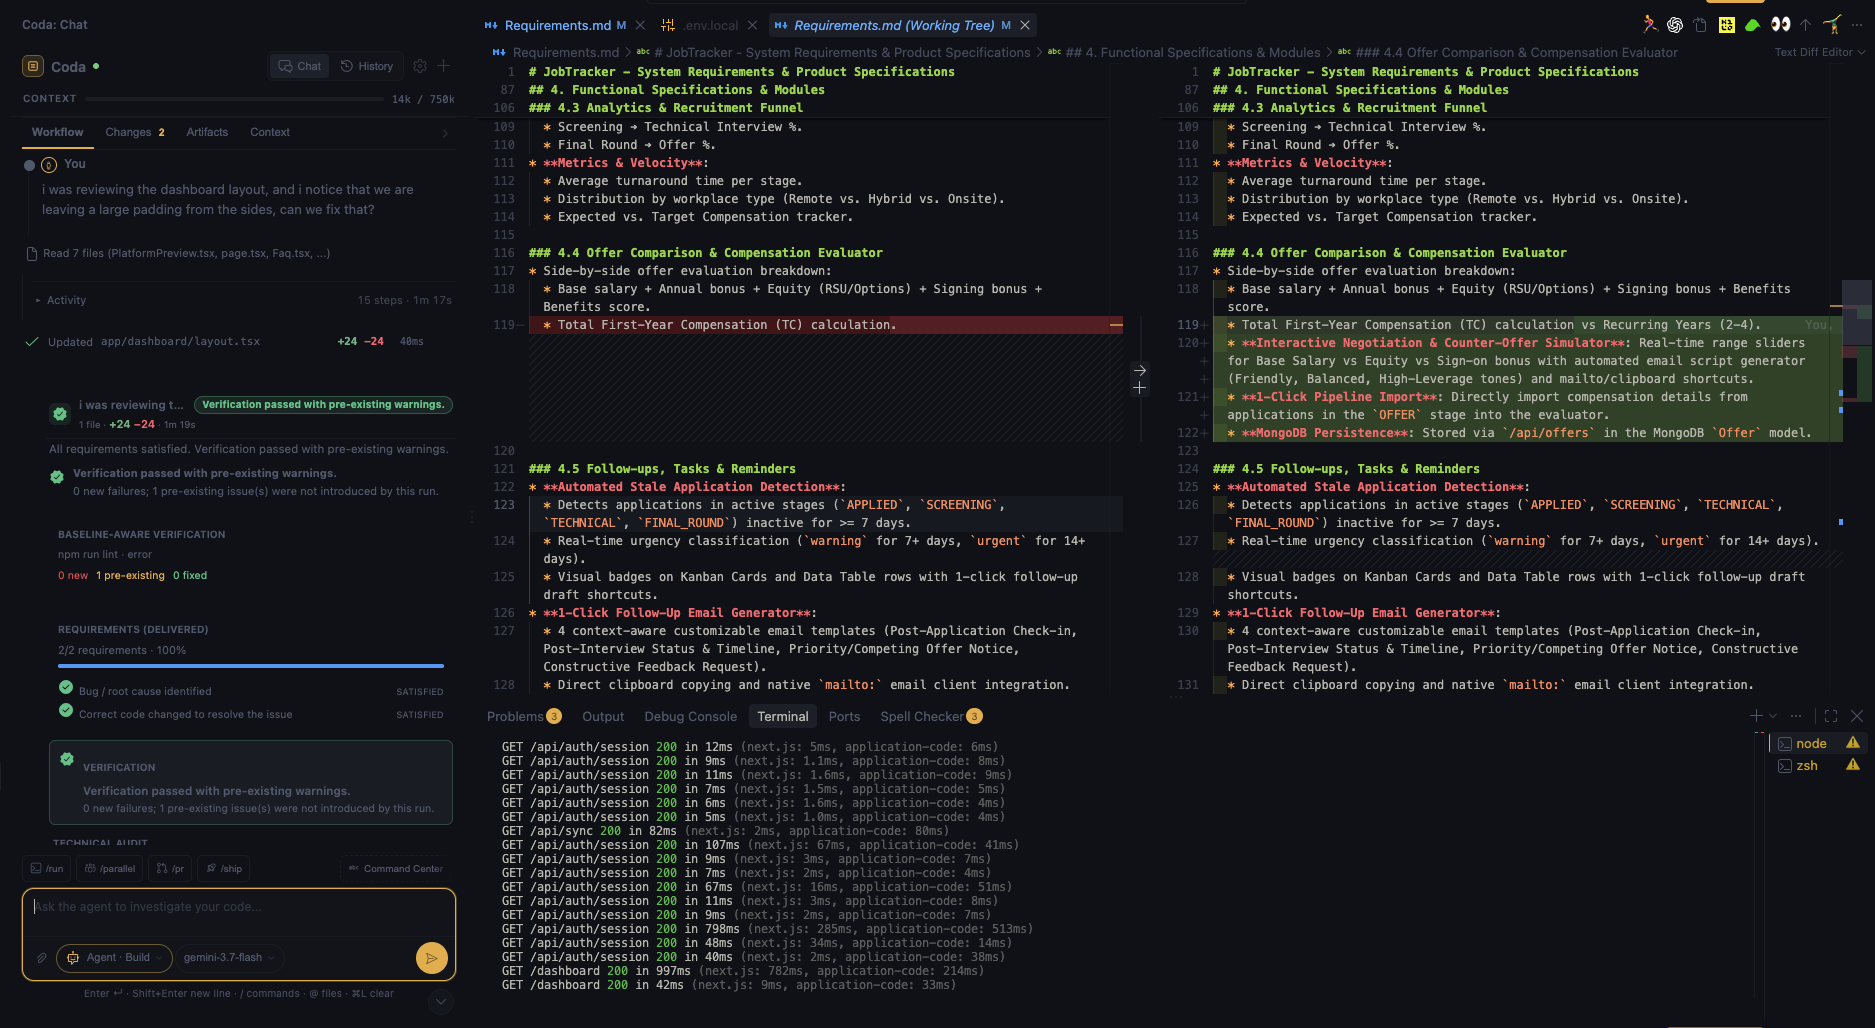
Task: Open the file copy icon in editor toolbar
Action: coord(1701,25)
